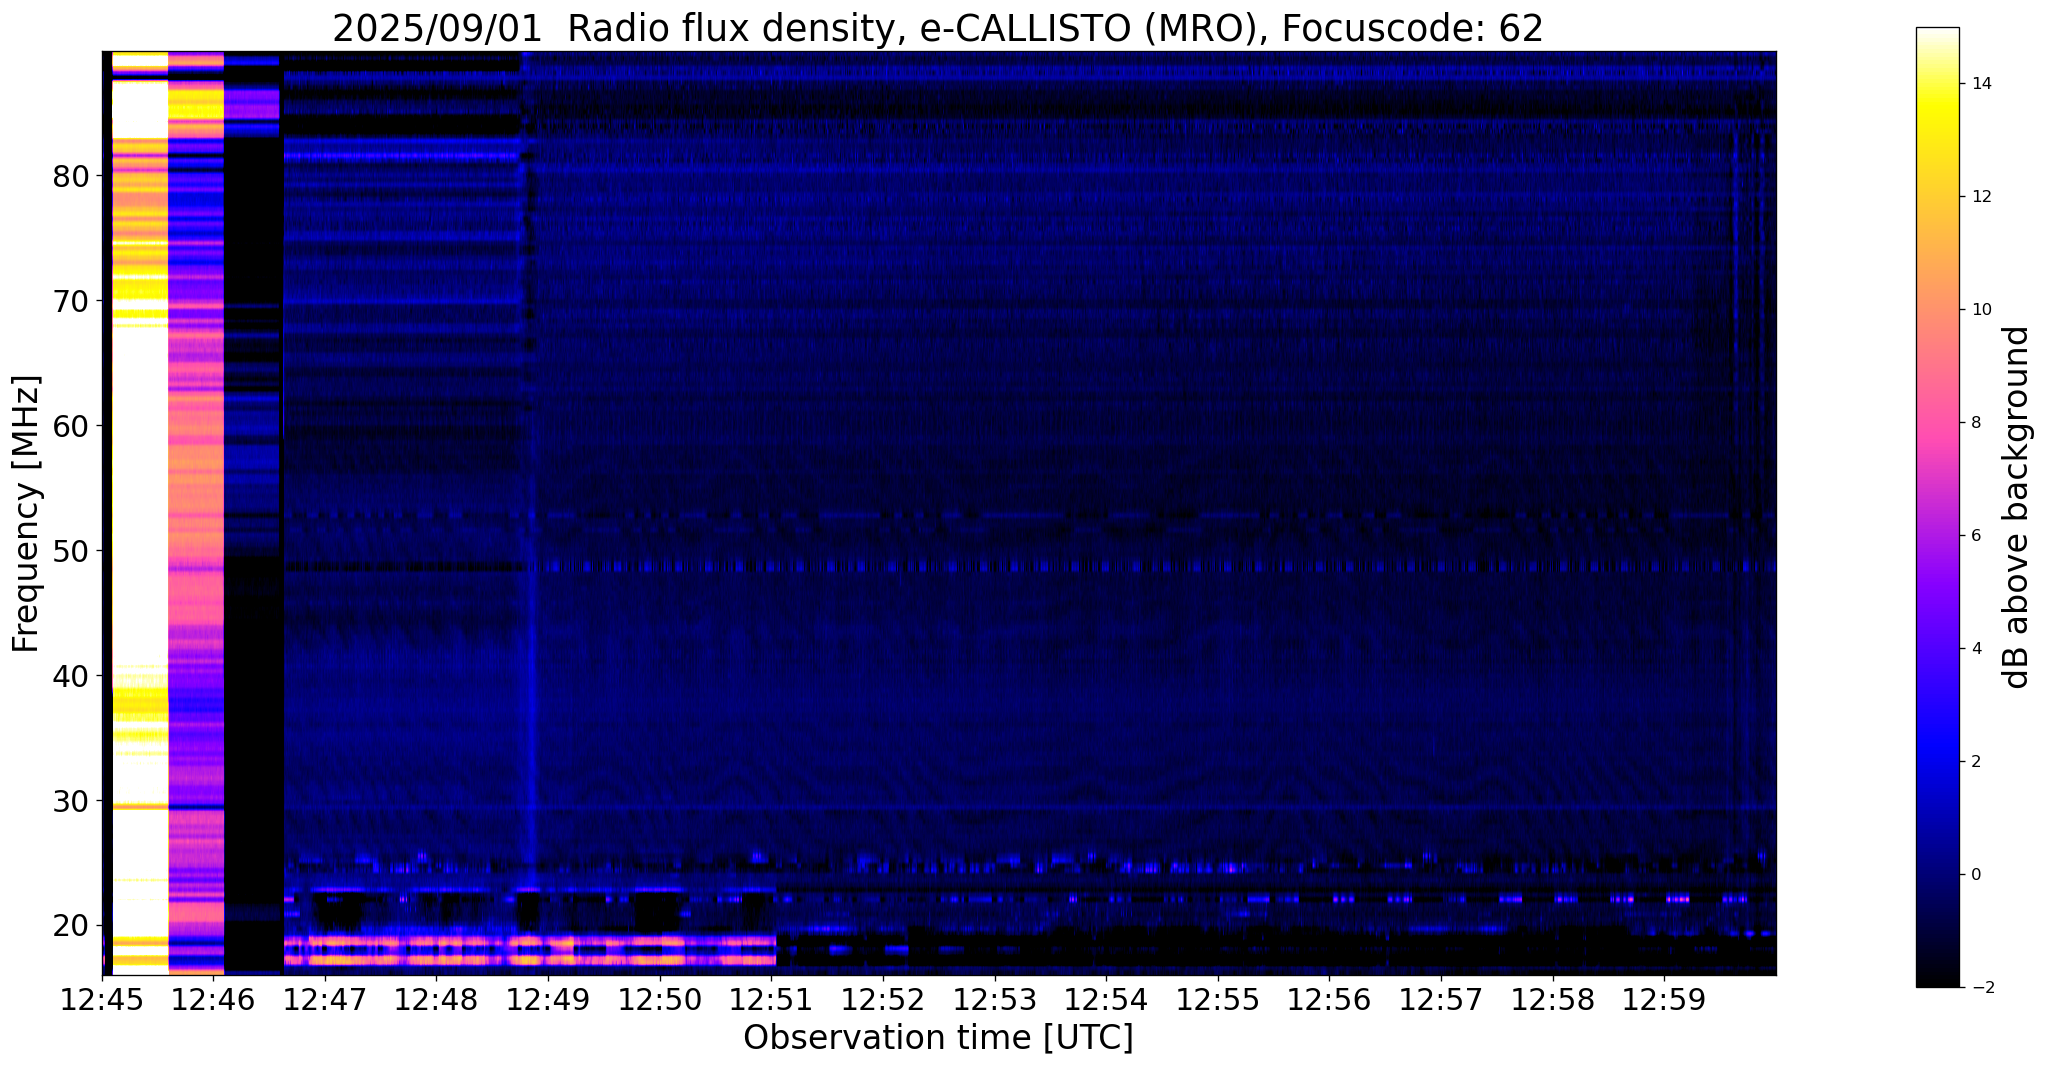This screenshot has width=2047, height=1067.
Task: Click the bright white burst near 12:45 at 60 MHz
Action: click(x=139, y=426)
